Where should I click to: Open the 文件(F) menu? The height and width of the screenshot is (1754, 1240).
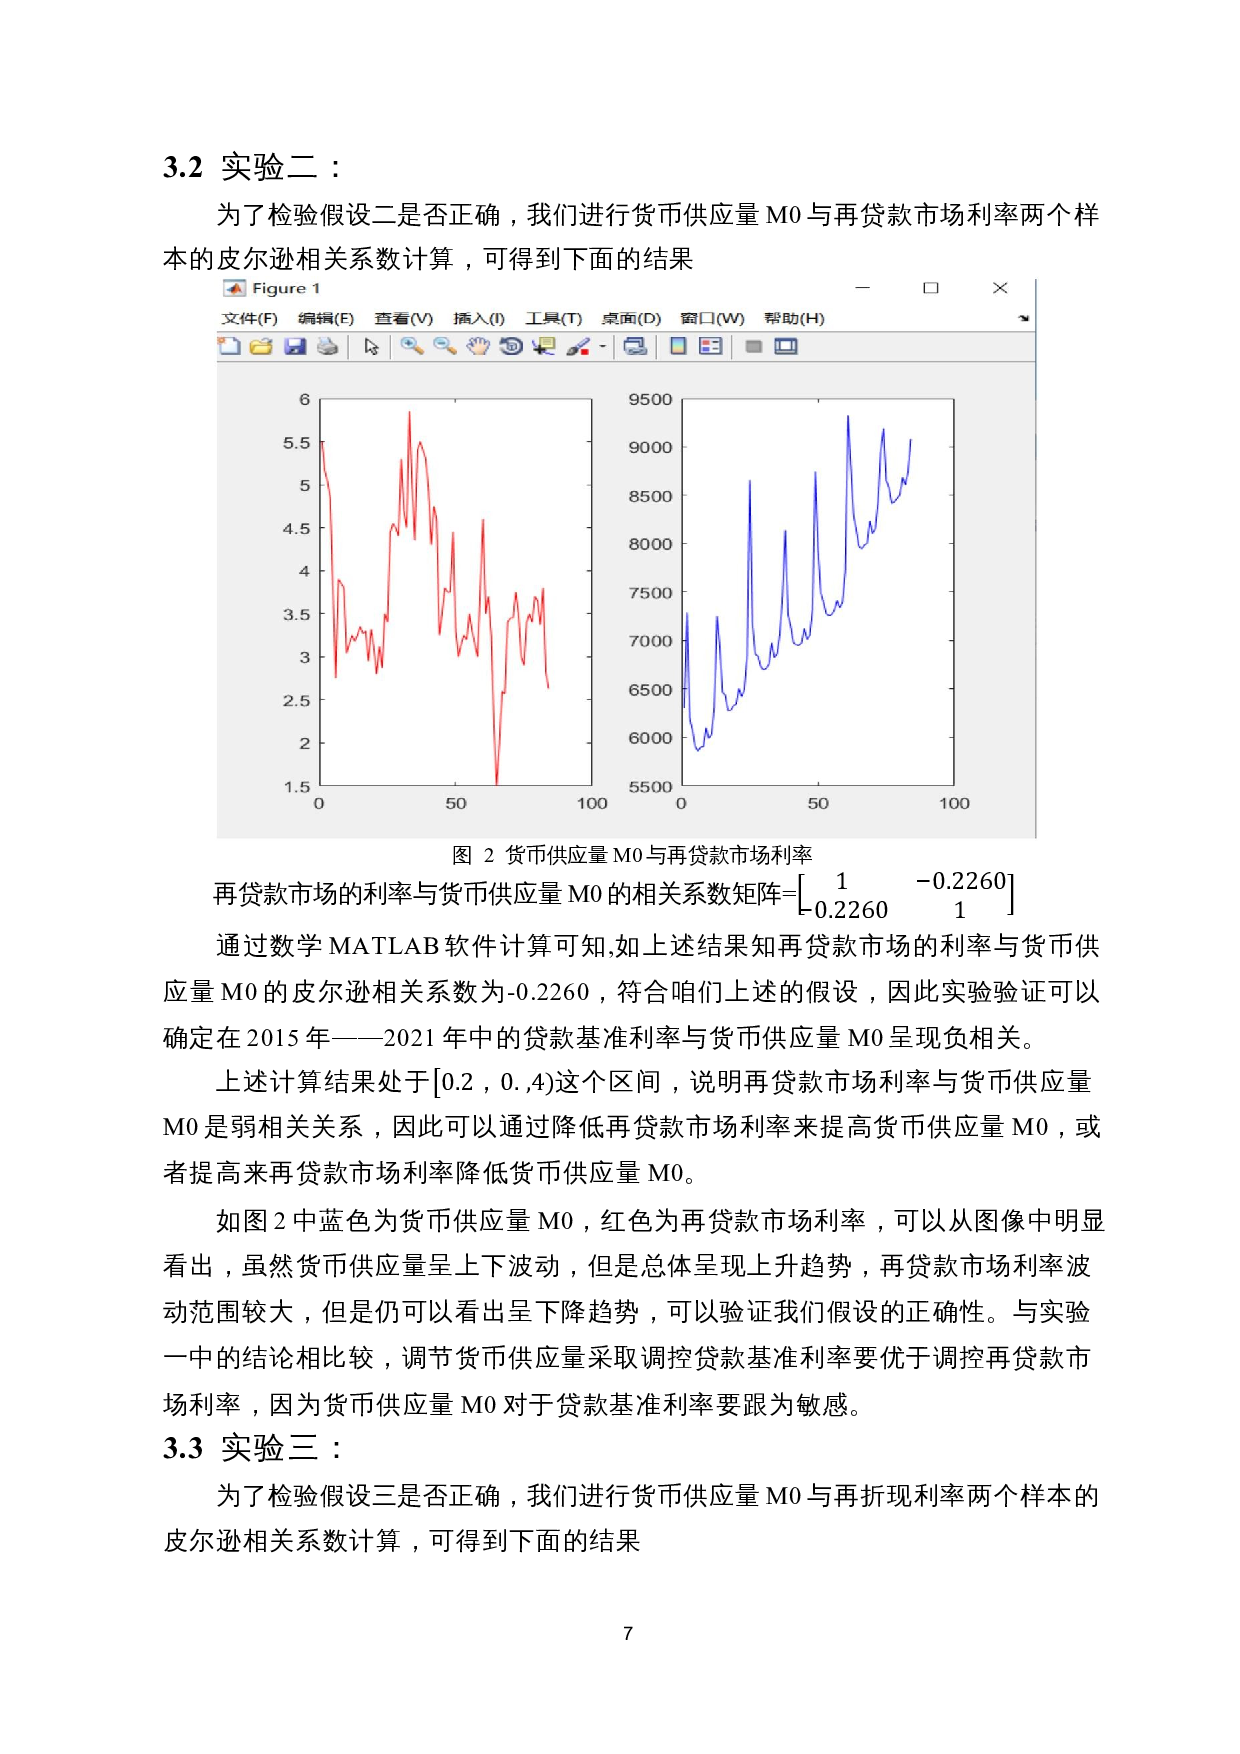pyautogui.click(x=249, y=318)
